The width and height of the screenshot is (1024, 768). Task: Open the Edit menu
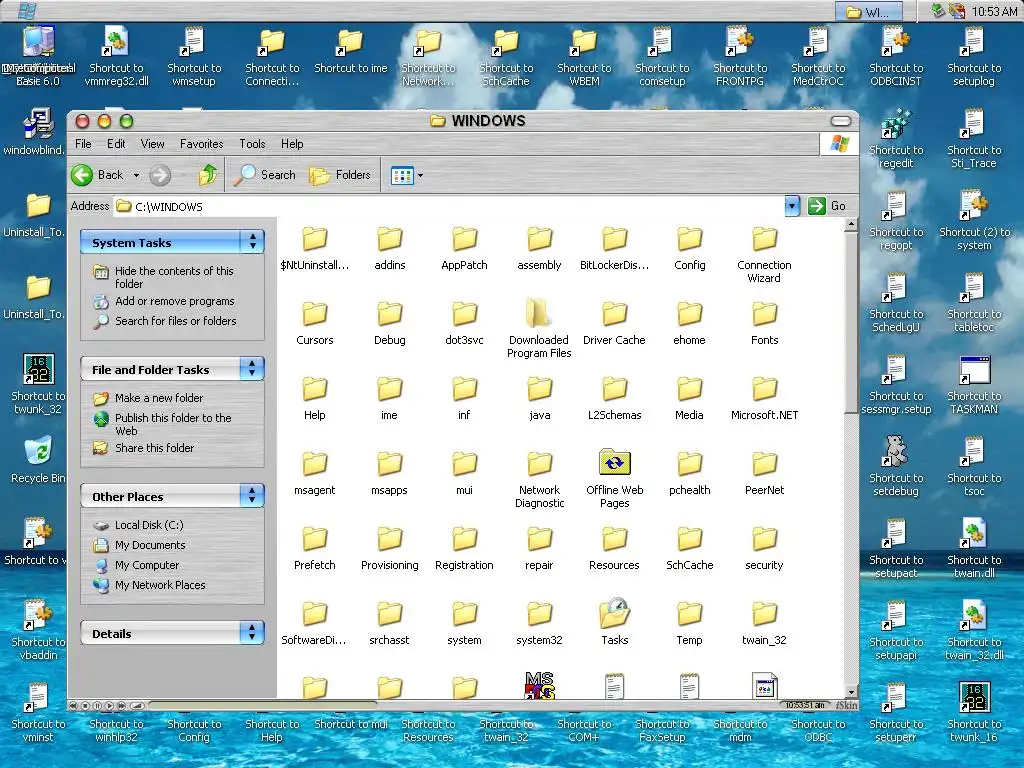click(116, 144)
